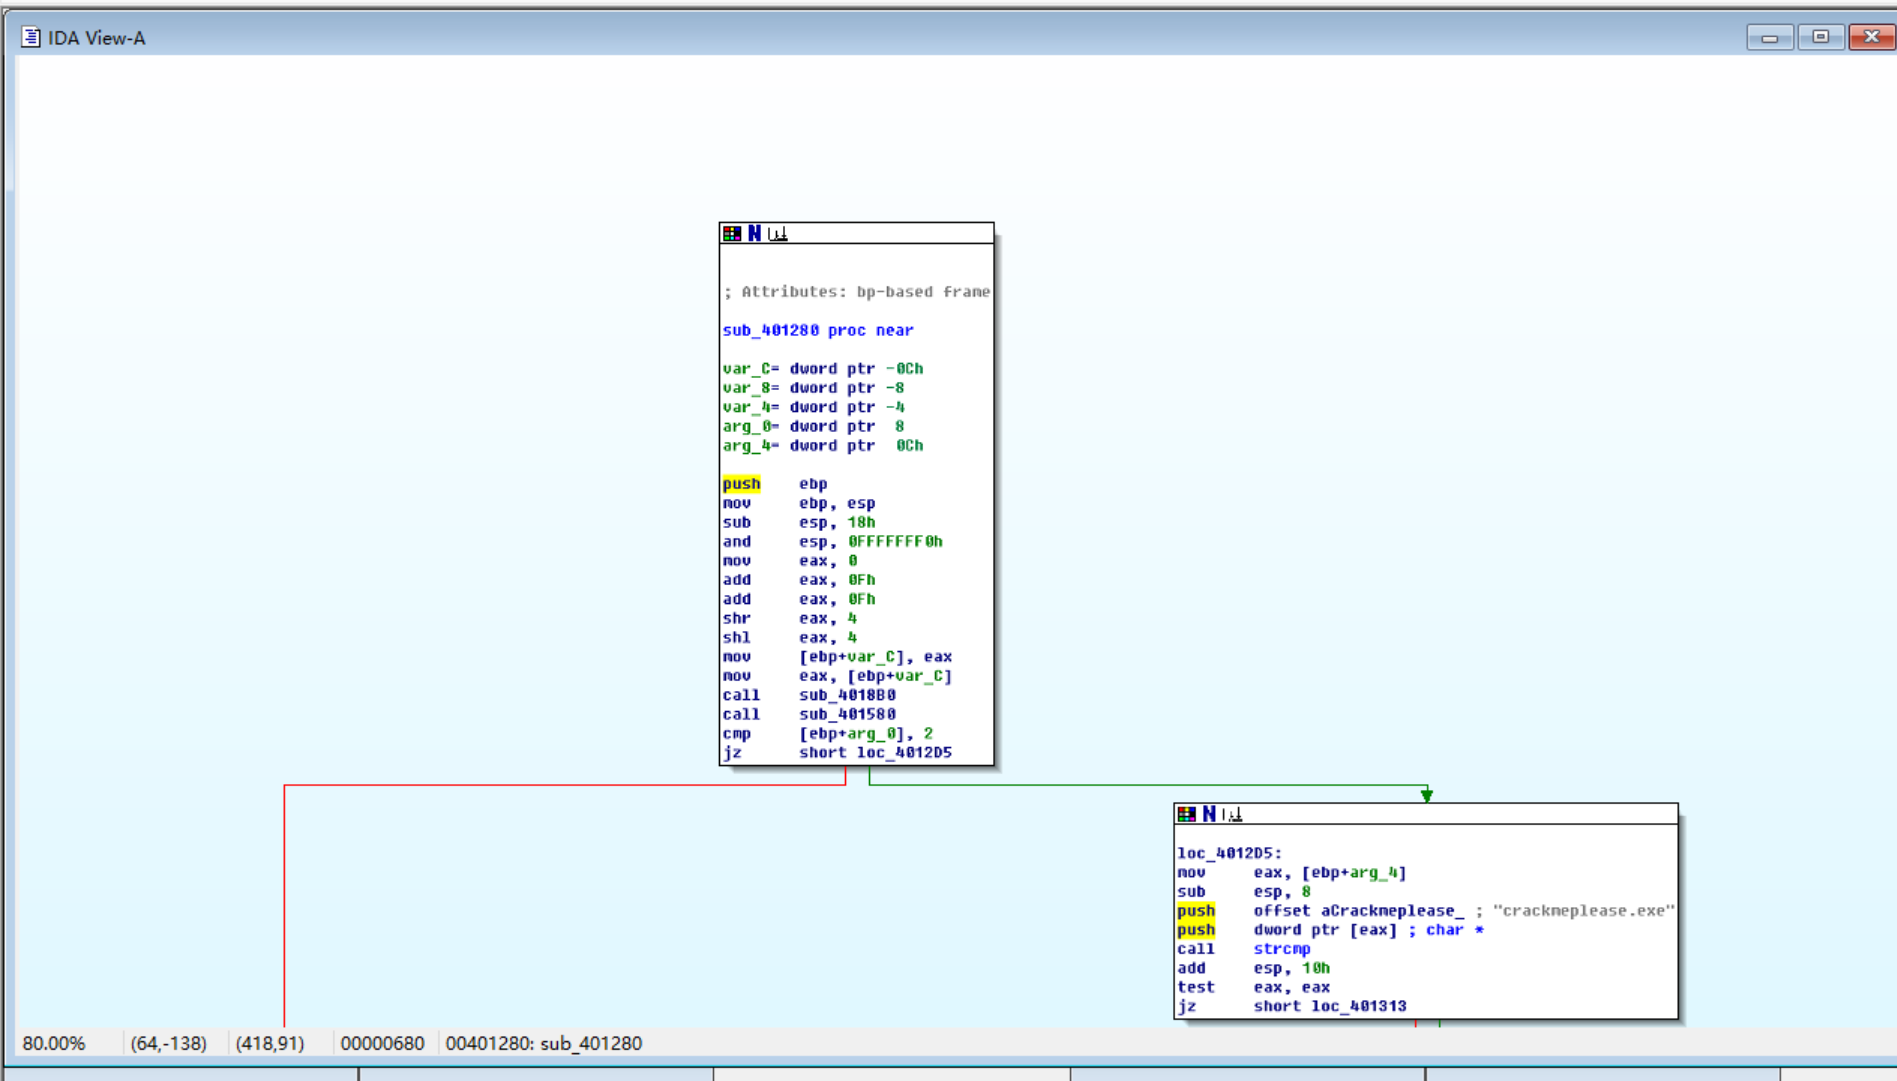Click the 'push dword ptr [eax]' instruction
Screen dimensions: 1897x1081
click(x=1330, y=930)
